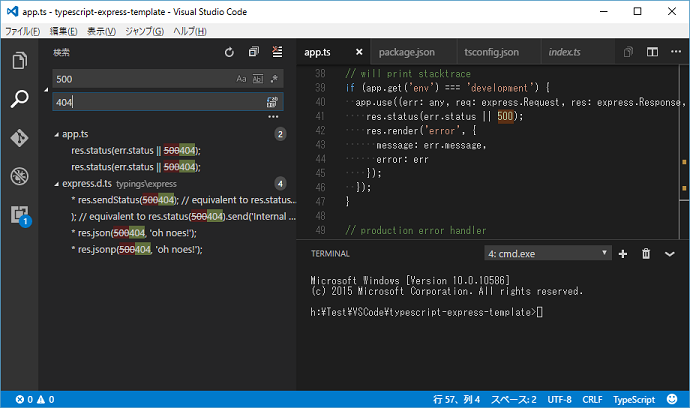Collapse the express.d.ts results group
690x408 pixels.
pyautogui.click(x=56, y=184)
